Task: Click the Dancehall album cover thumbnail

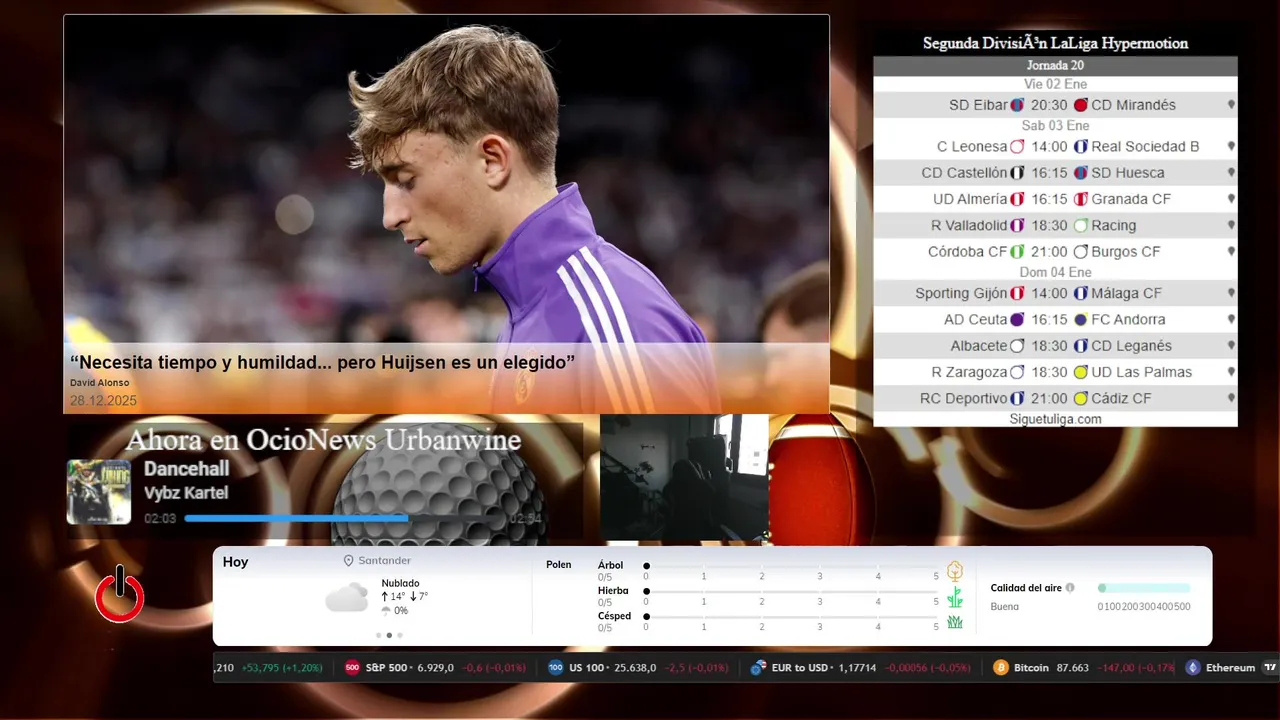Action: tap(99, 492)
